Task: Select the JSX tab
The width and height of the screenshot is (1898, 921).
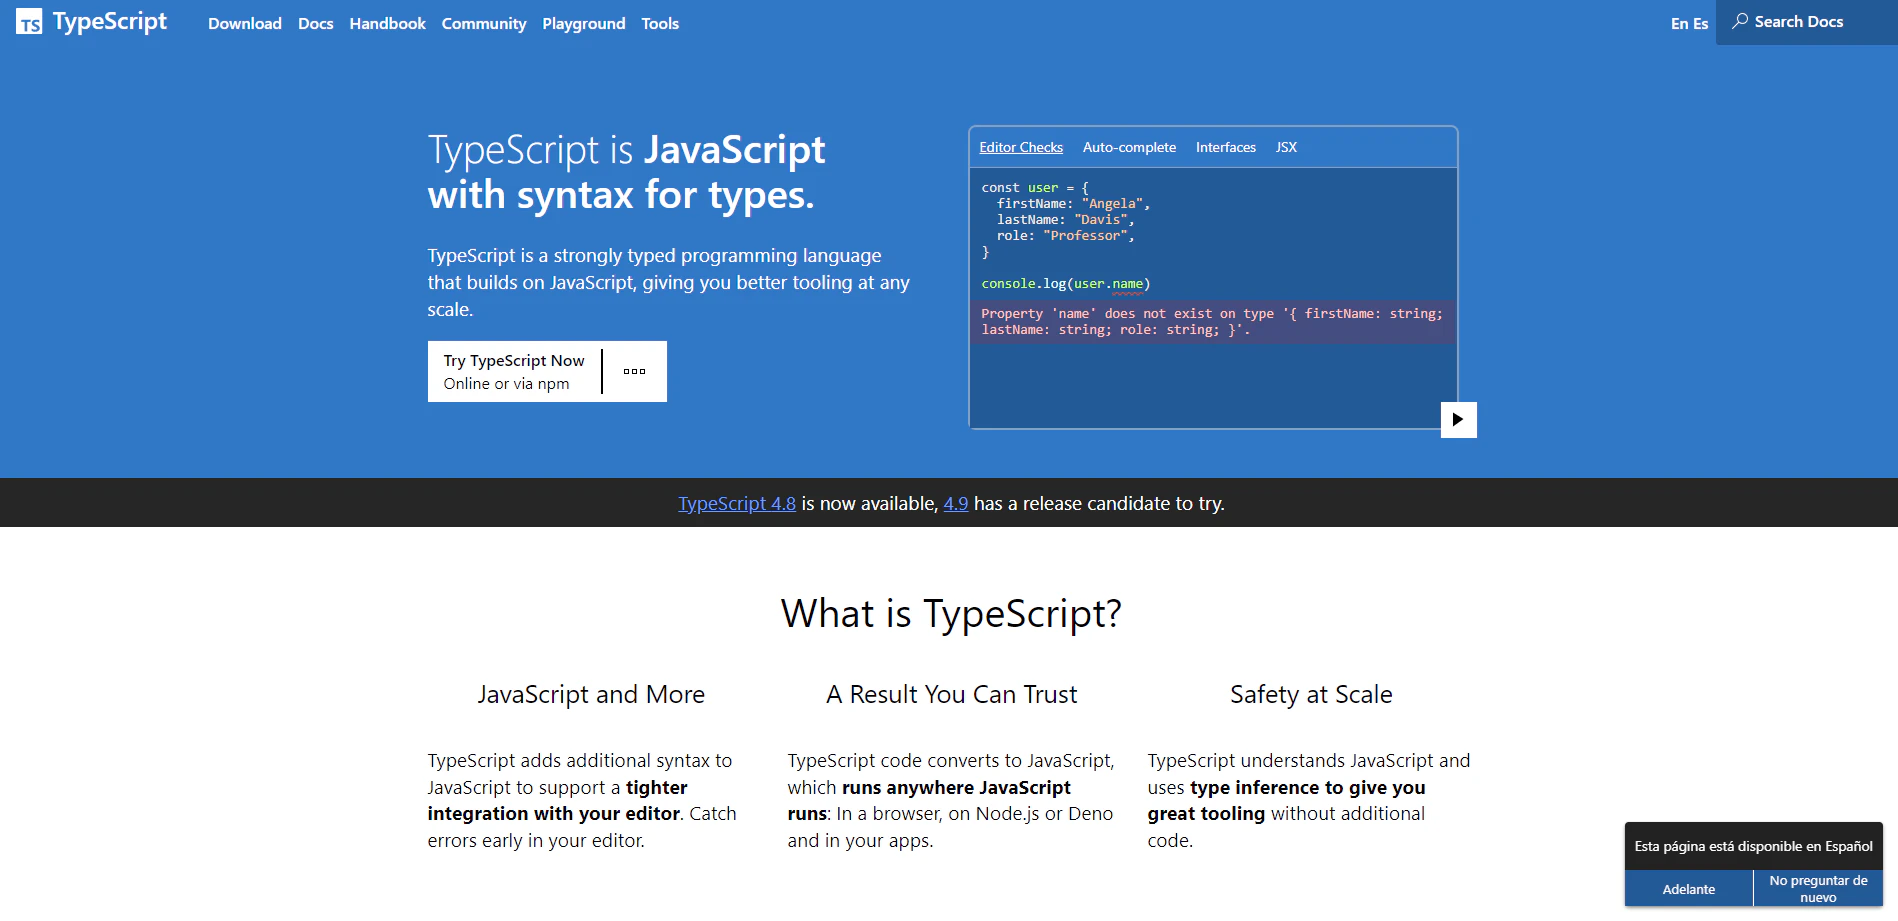Action: click(1286, 147)
